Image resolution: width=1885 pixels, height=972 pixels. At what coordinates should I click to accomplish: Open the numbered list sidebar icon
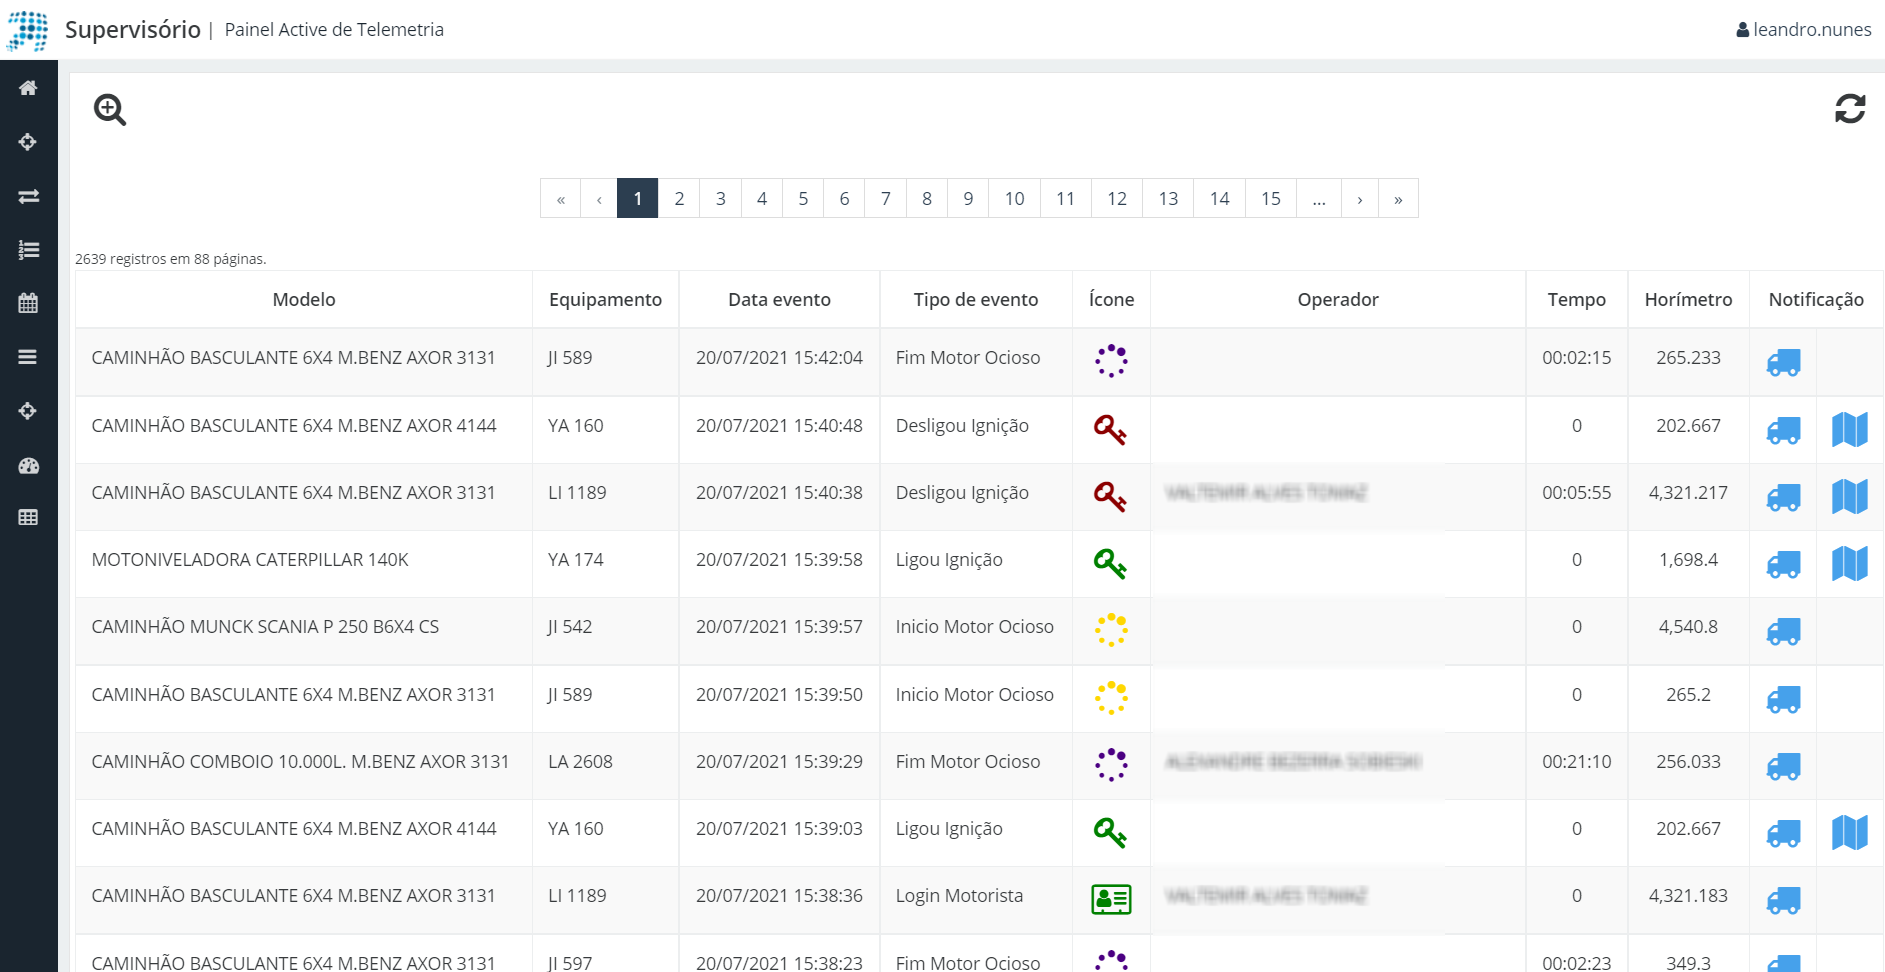tap(28, 250)
